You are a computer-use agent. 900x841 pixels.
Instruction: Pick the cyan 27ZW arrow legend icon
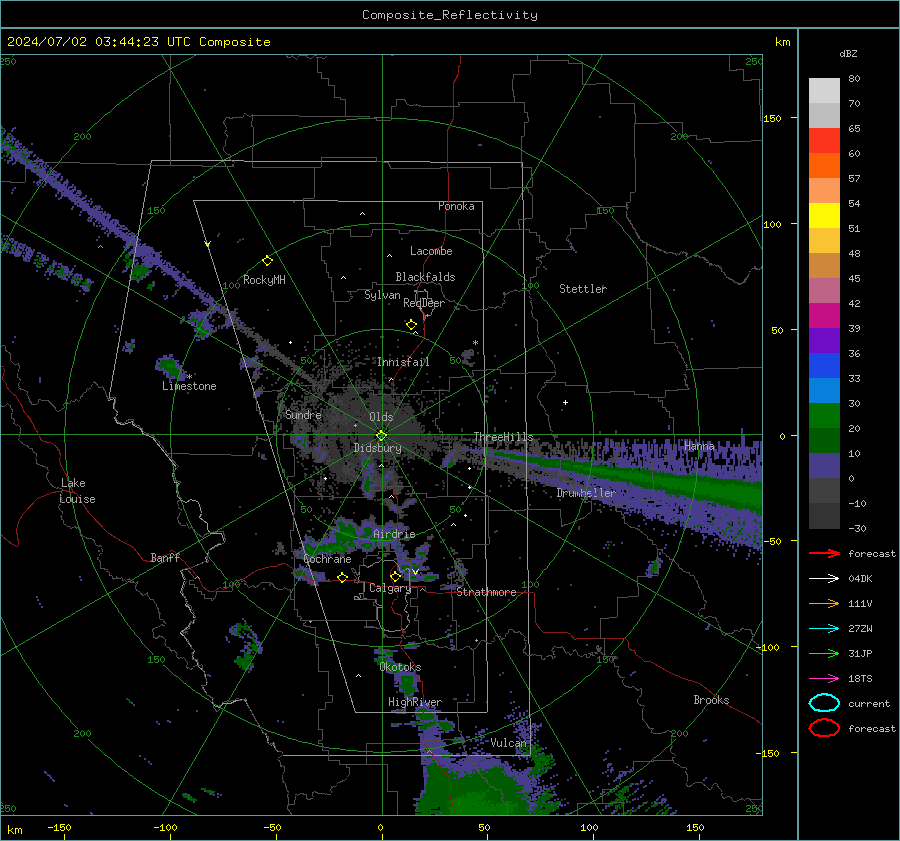pyautogui.click(x=824, y=629)
